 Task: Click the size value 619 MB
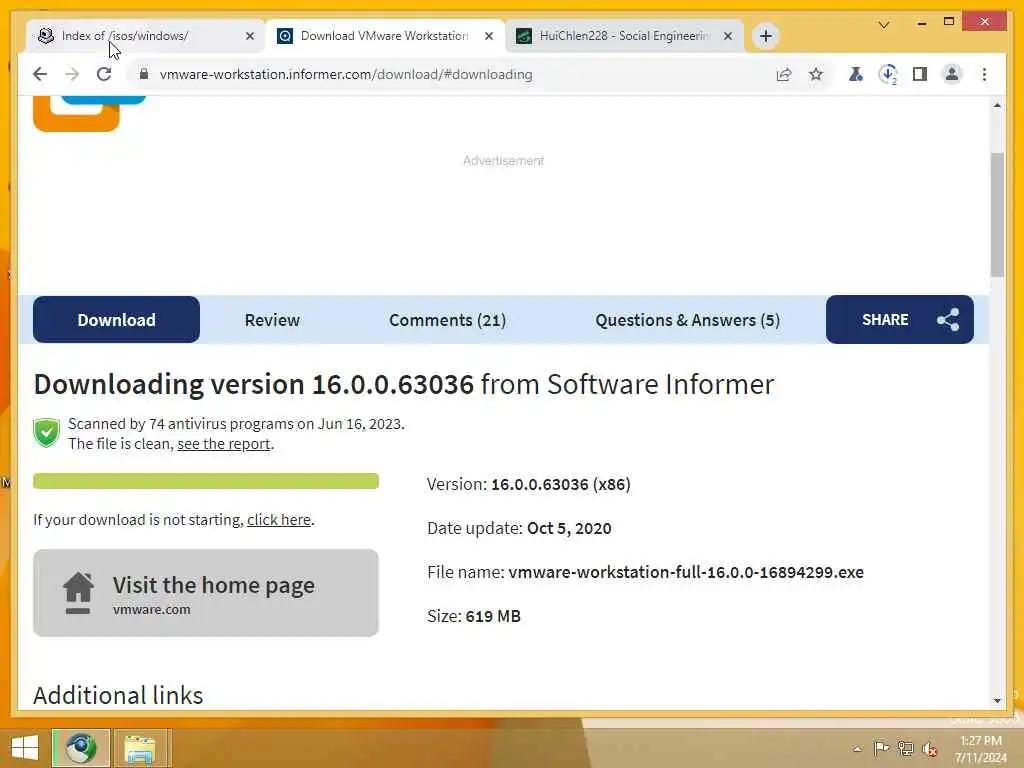[493, 616]
